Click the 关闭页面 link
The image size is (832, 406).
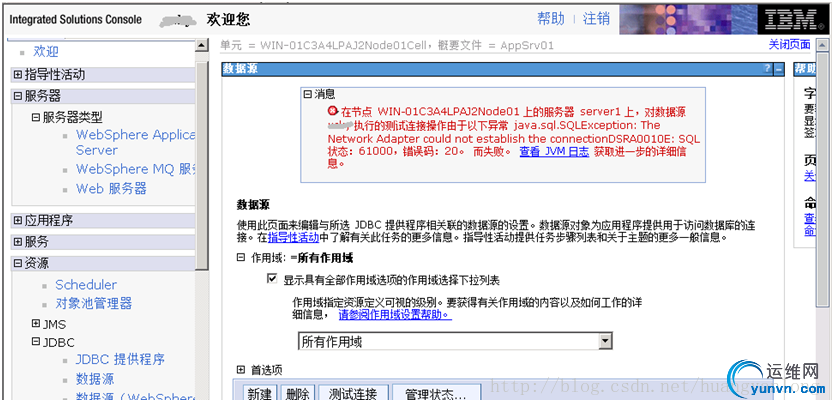pos(790,44)
